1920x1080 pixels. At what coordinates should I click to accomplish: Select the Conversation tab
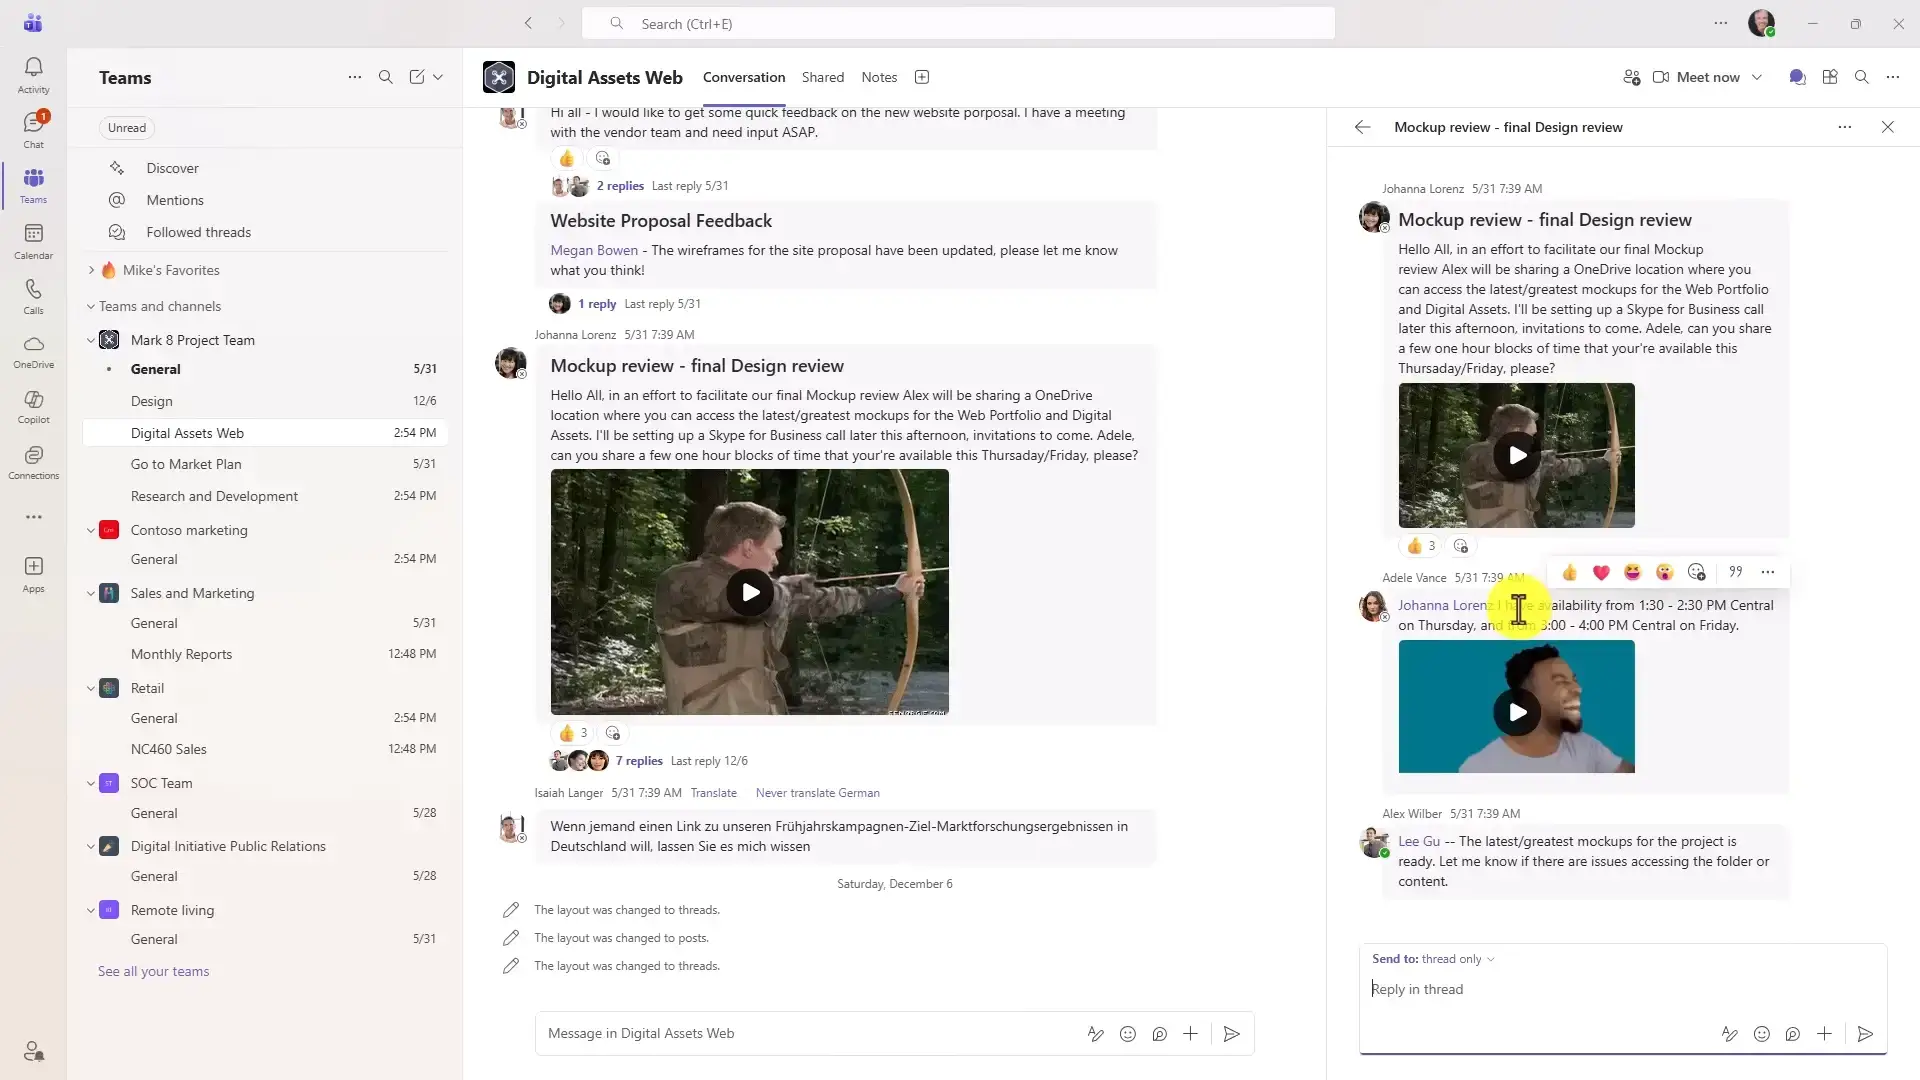[x=744, y=77]
